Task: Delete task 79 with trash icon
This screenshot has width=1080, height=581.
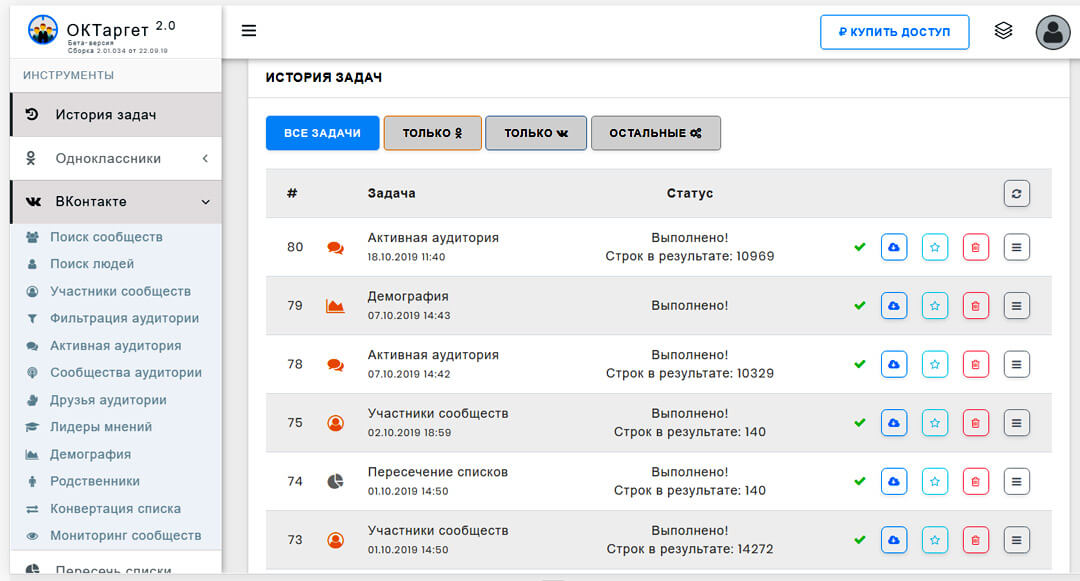Action: (x=975, y=306)
